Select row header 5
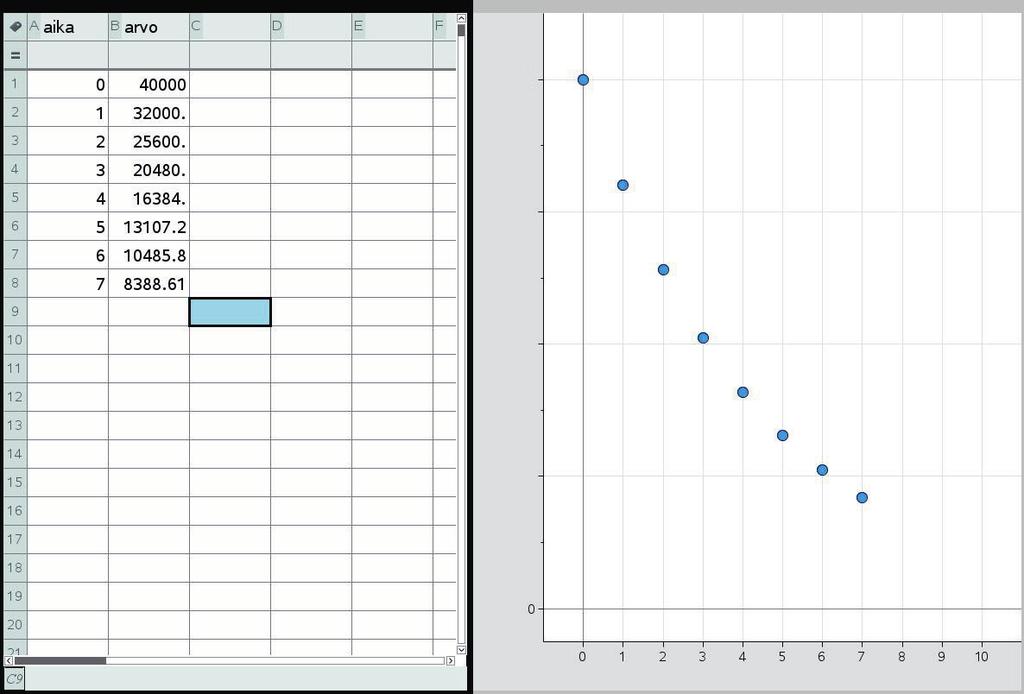Image resolution: width=1024 pixels, height=694 pixels. (15, 198)
